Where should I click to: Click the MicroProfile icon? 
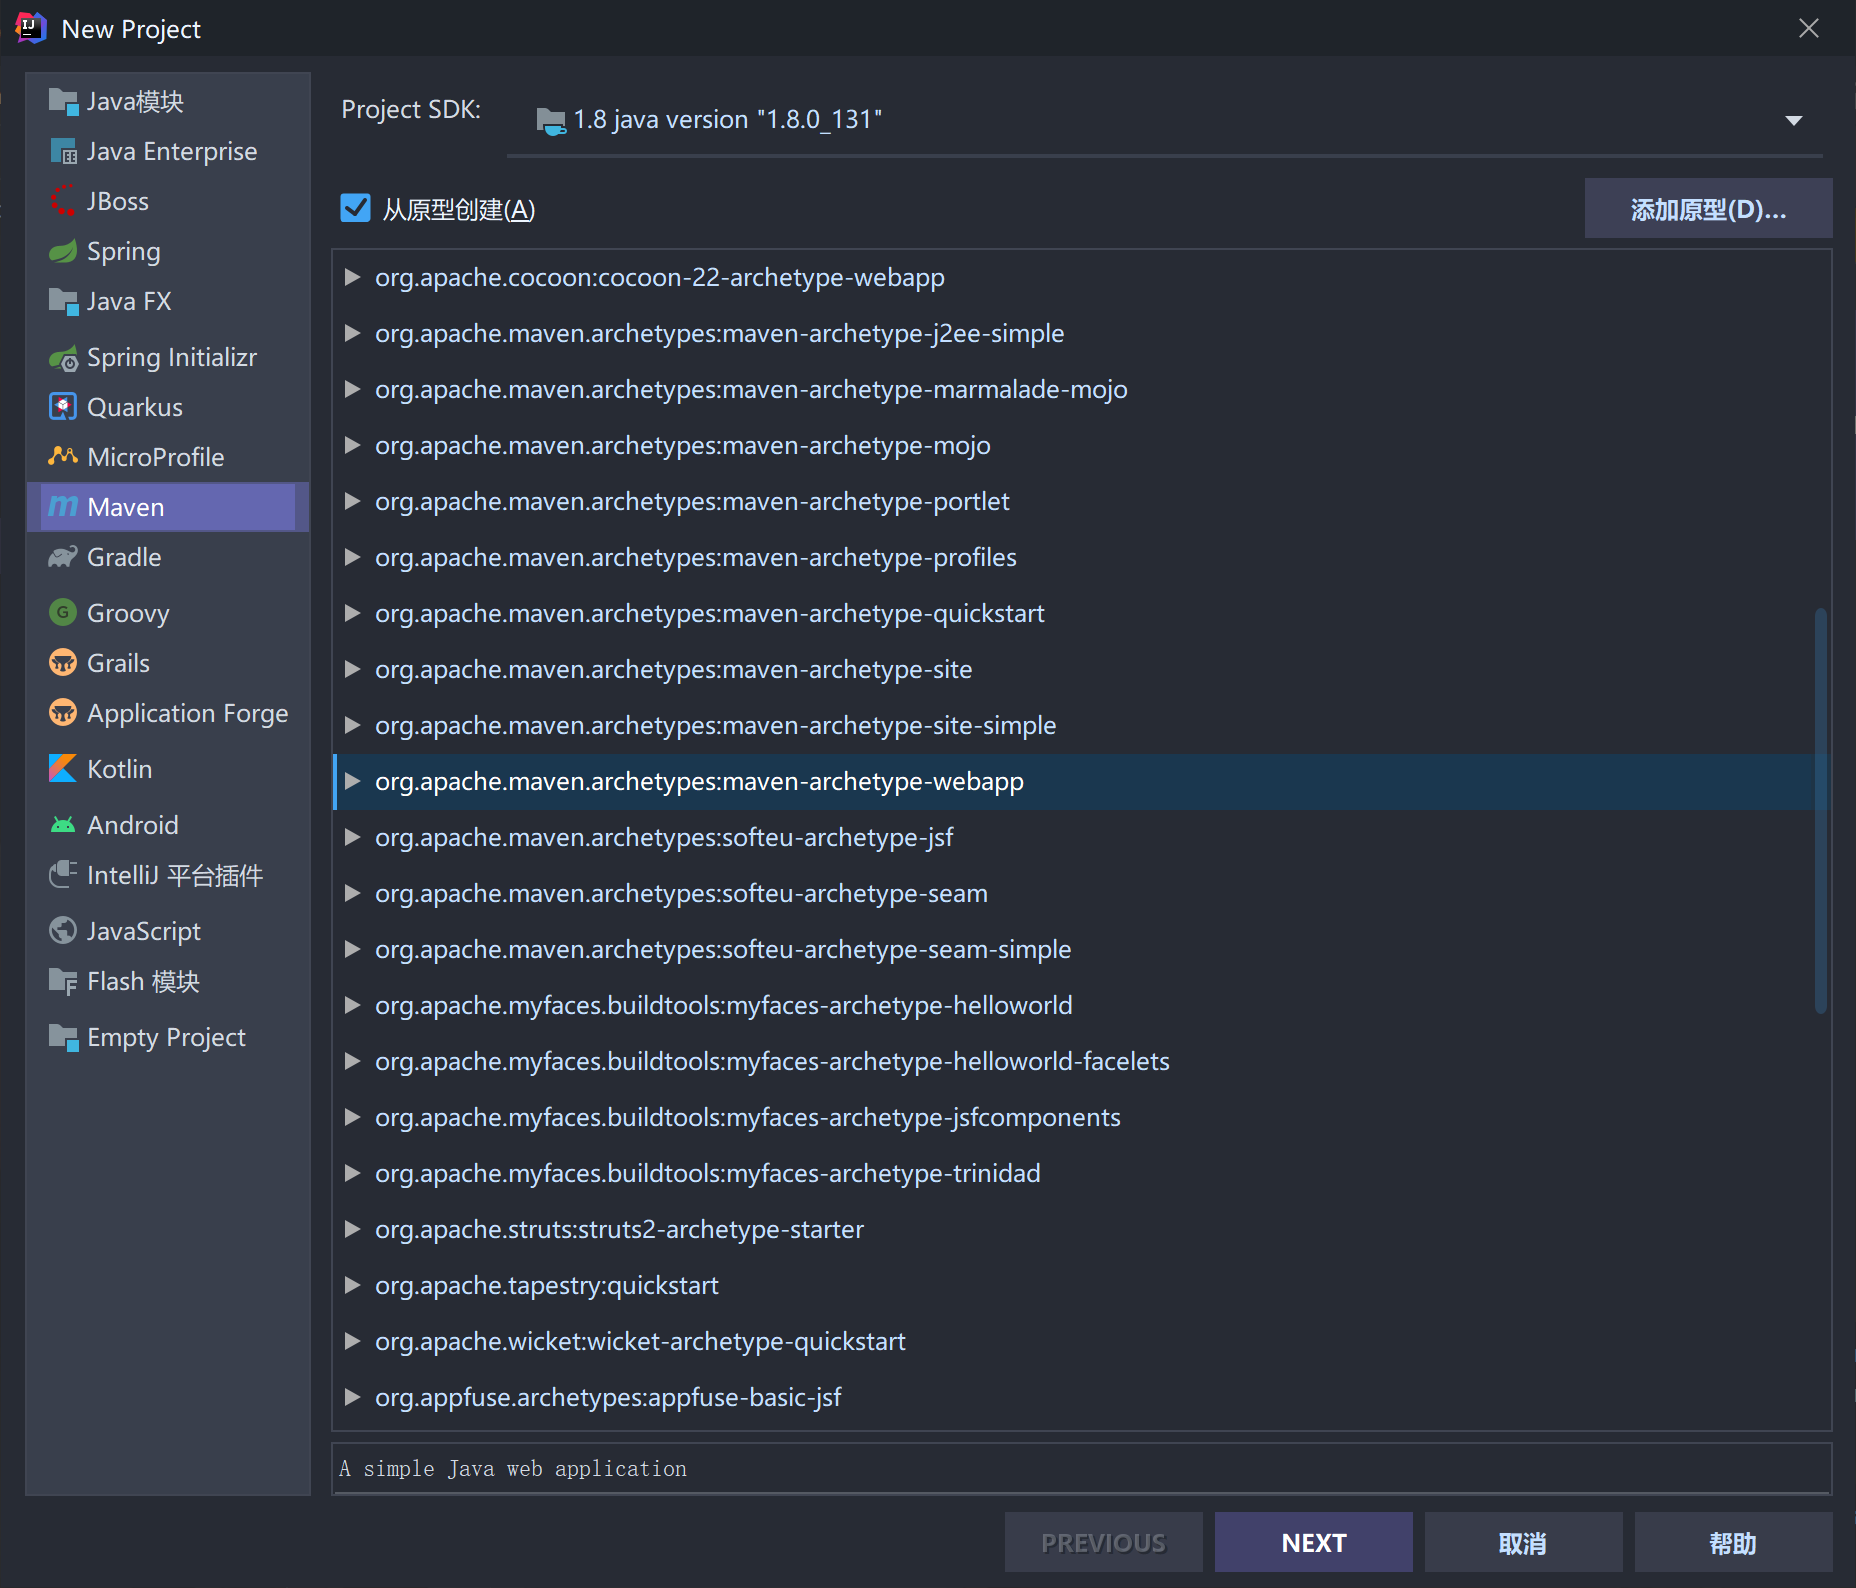63,457
